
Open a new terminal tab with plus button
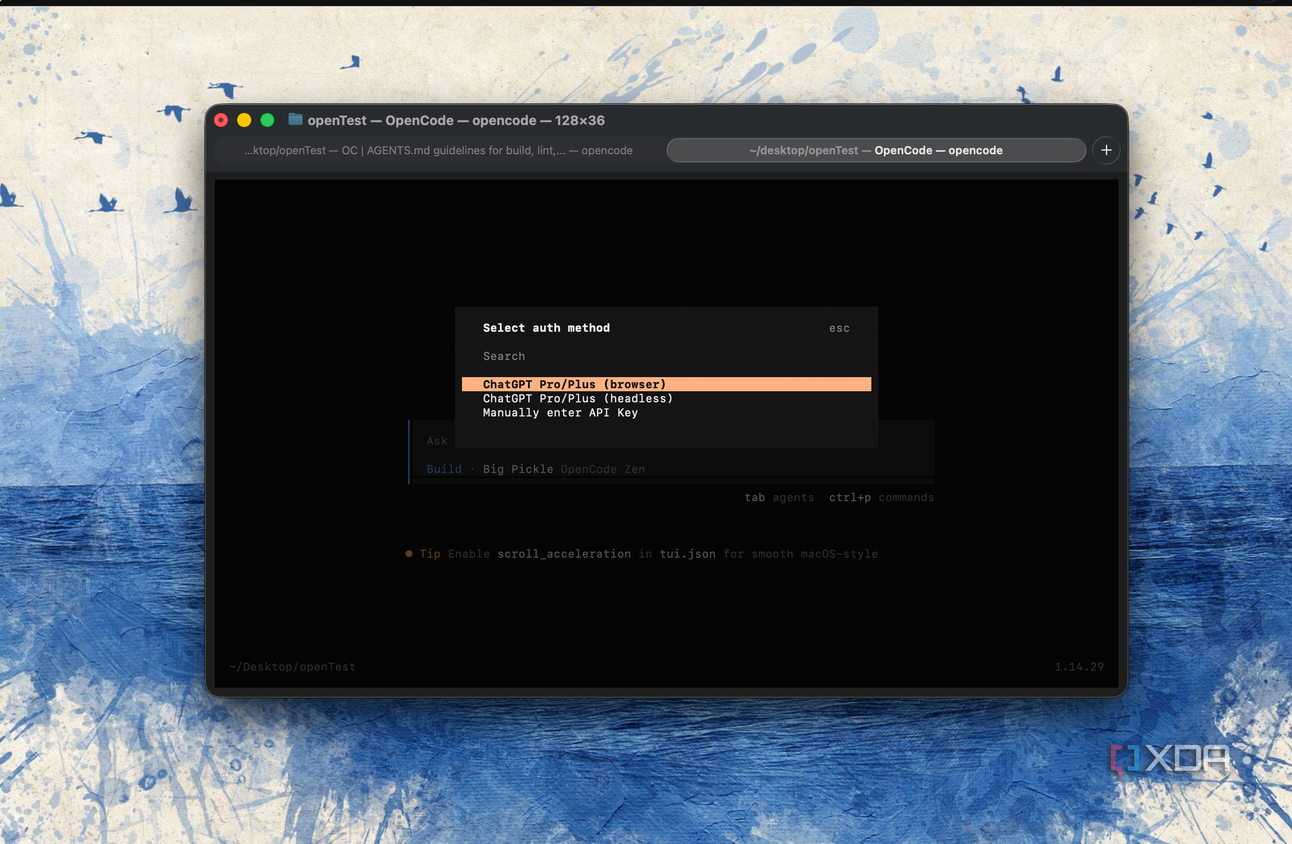1106,150
